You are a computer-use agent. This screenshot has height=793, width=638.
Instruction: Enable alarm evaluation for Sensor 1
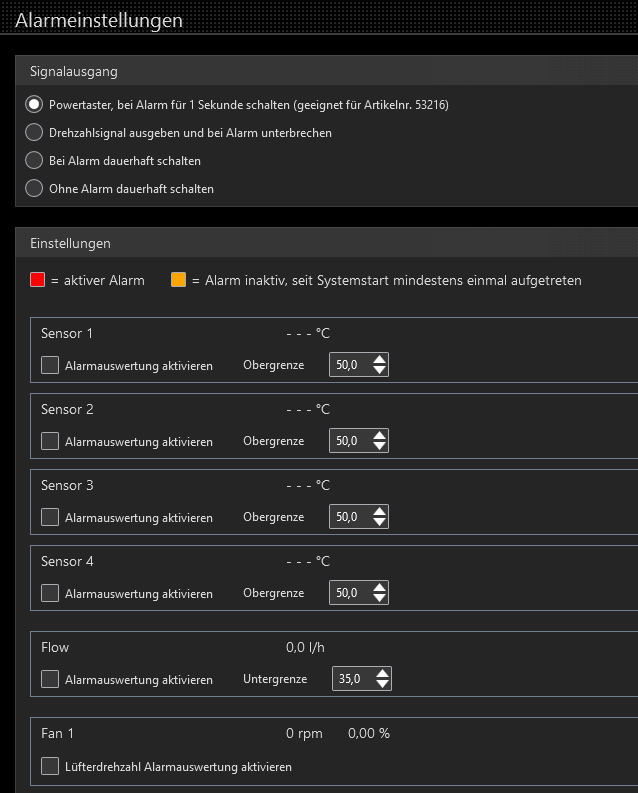(x=50, y=365)
